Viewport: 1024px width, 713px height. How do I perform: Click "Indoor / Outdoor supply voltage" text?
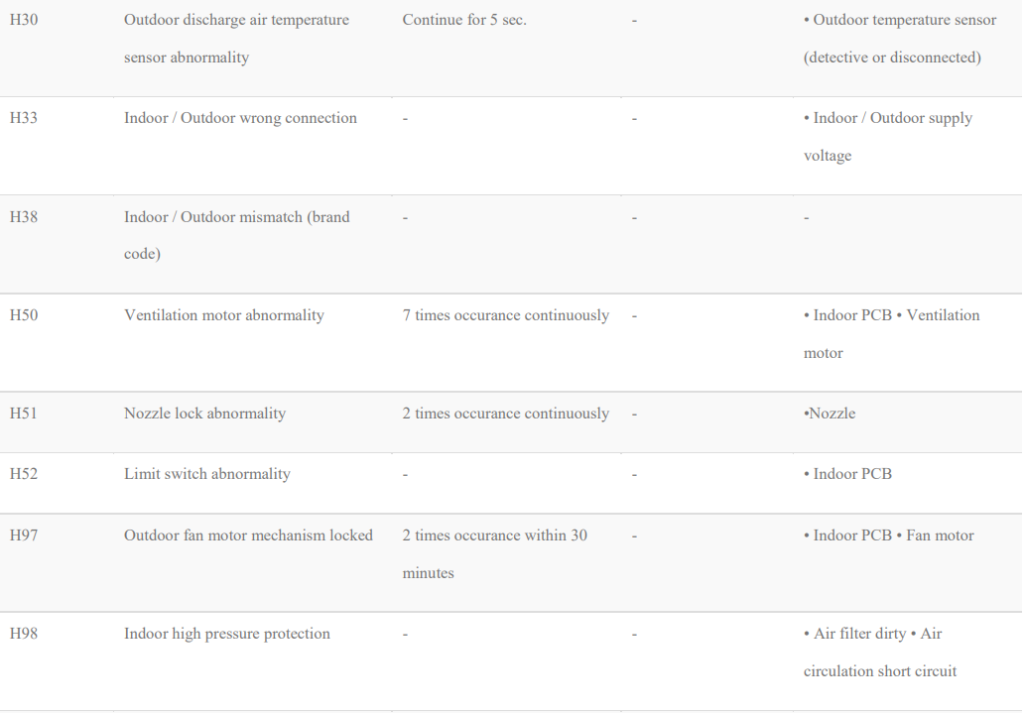click(x=888, y=136)
